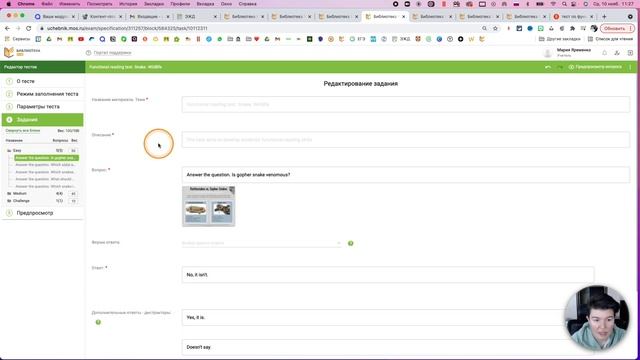Open the "Файл" menu in menu bar
Screen dimensions: 640x360
[x=47, y=4]
